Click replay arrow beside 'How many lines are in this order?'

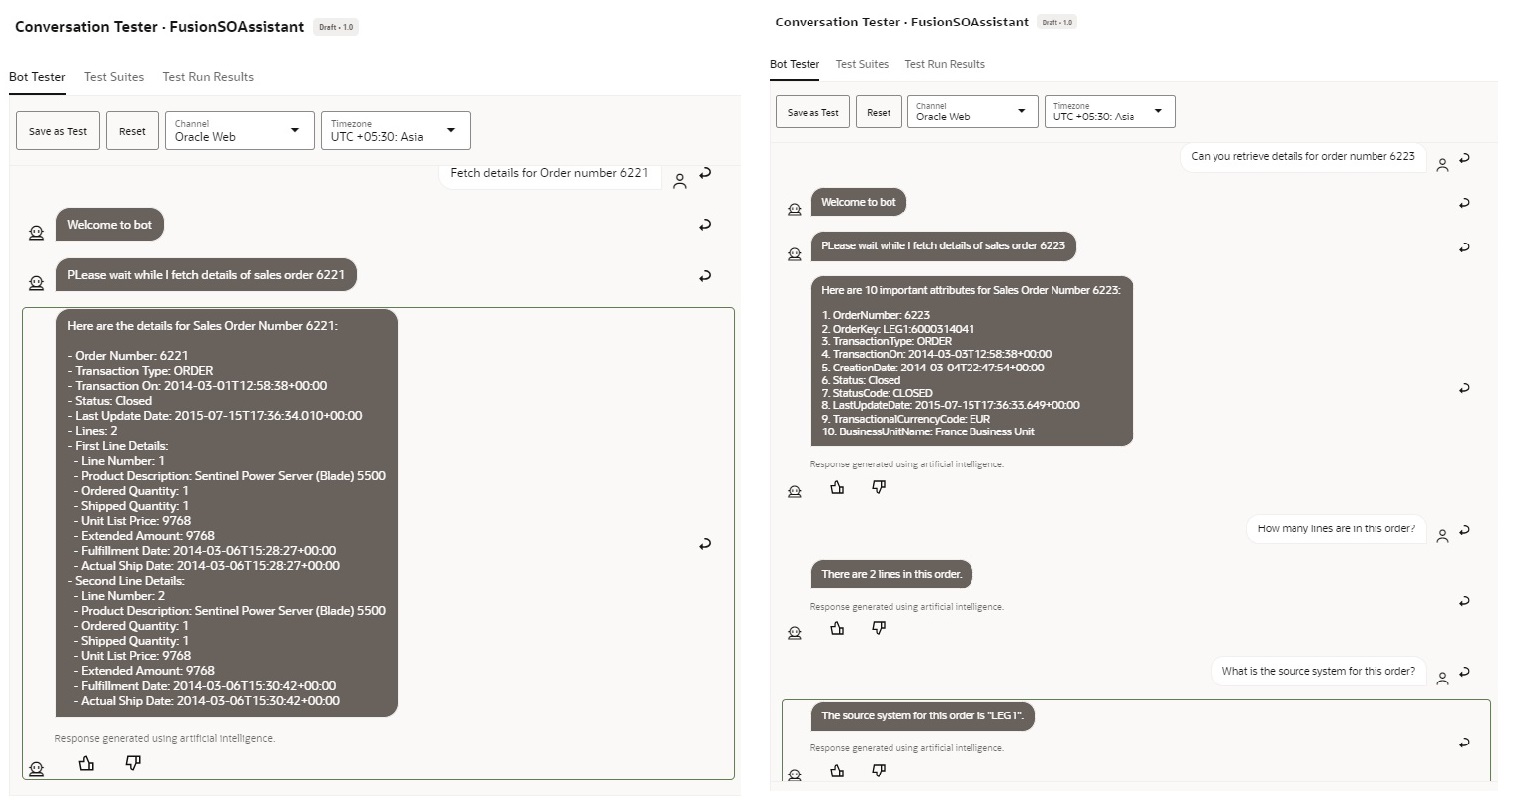[x=1464, y=530]
